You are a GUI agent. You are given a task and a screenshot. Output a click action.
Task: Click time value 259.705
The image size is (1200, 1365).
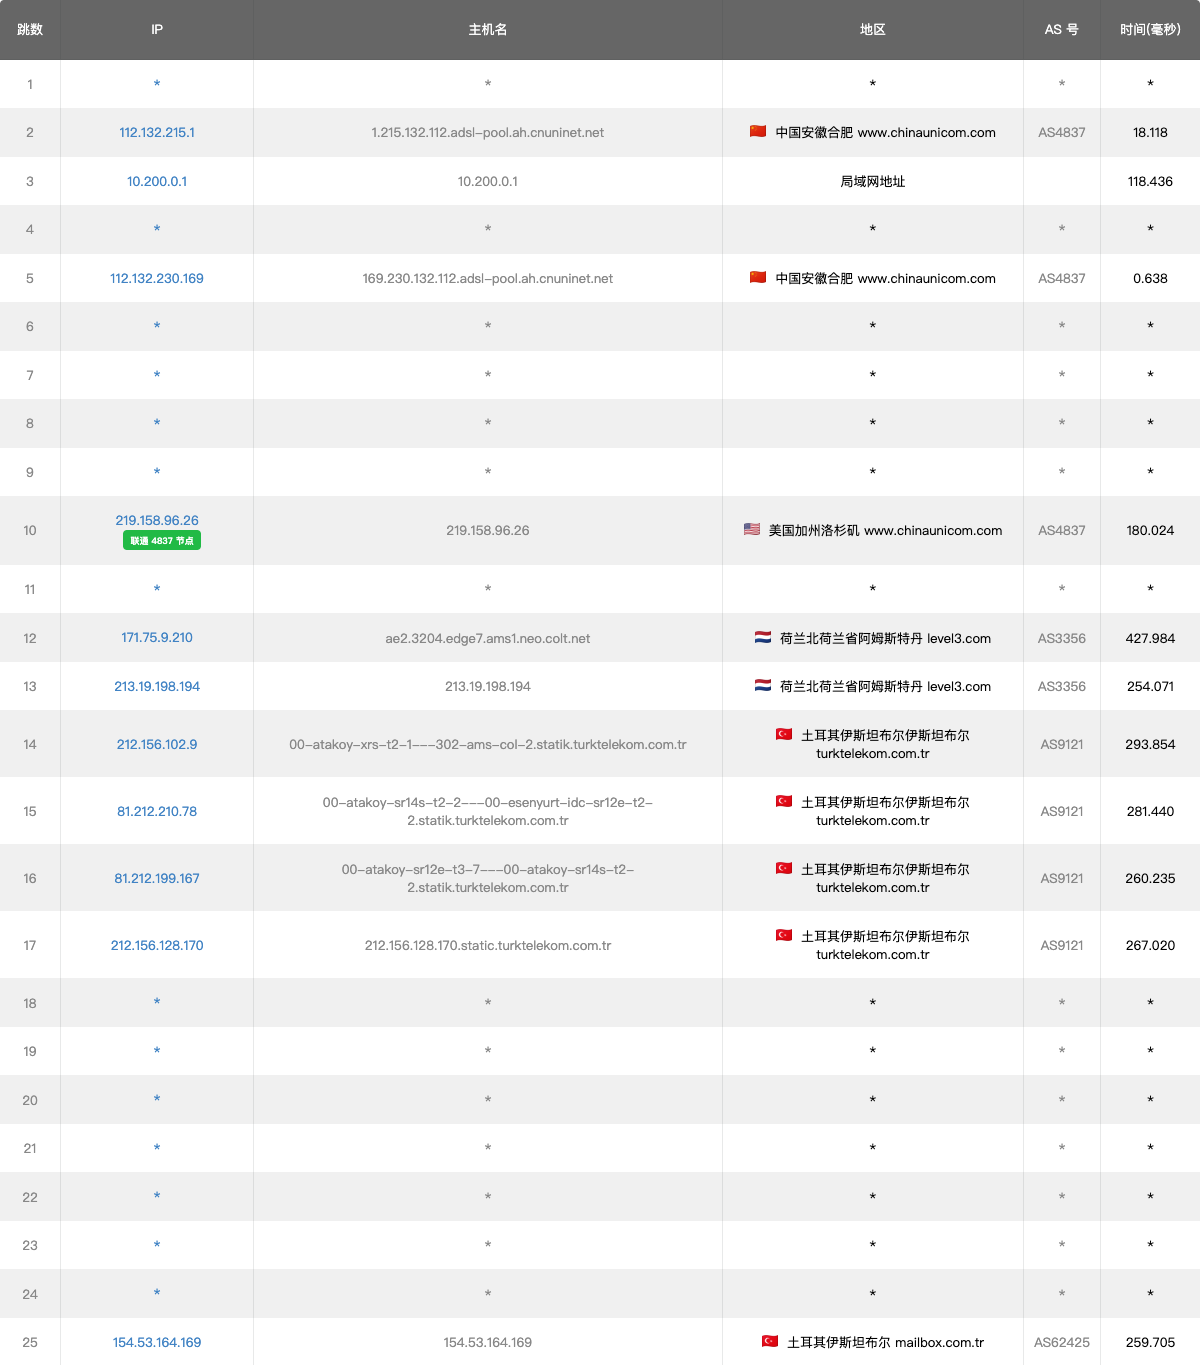coord(1150,1342)
